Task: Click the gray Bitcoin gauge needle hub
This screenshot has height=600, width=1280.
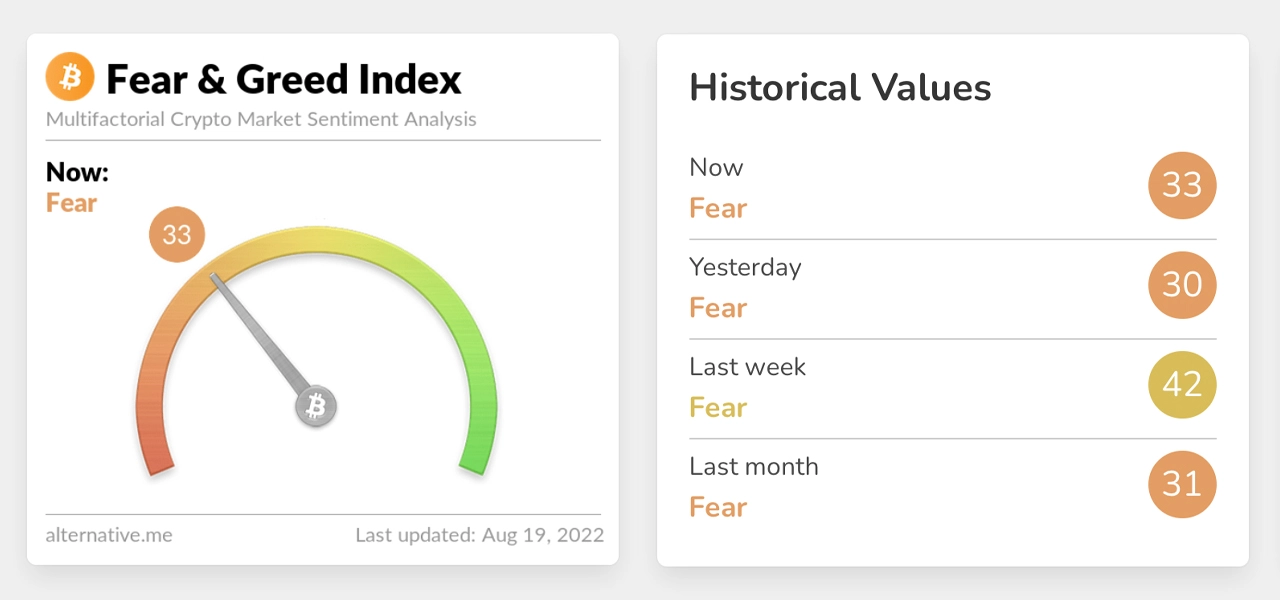Action: [316, 406]
